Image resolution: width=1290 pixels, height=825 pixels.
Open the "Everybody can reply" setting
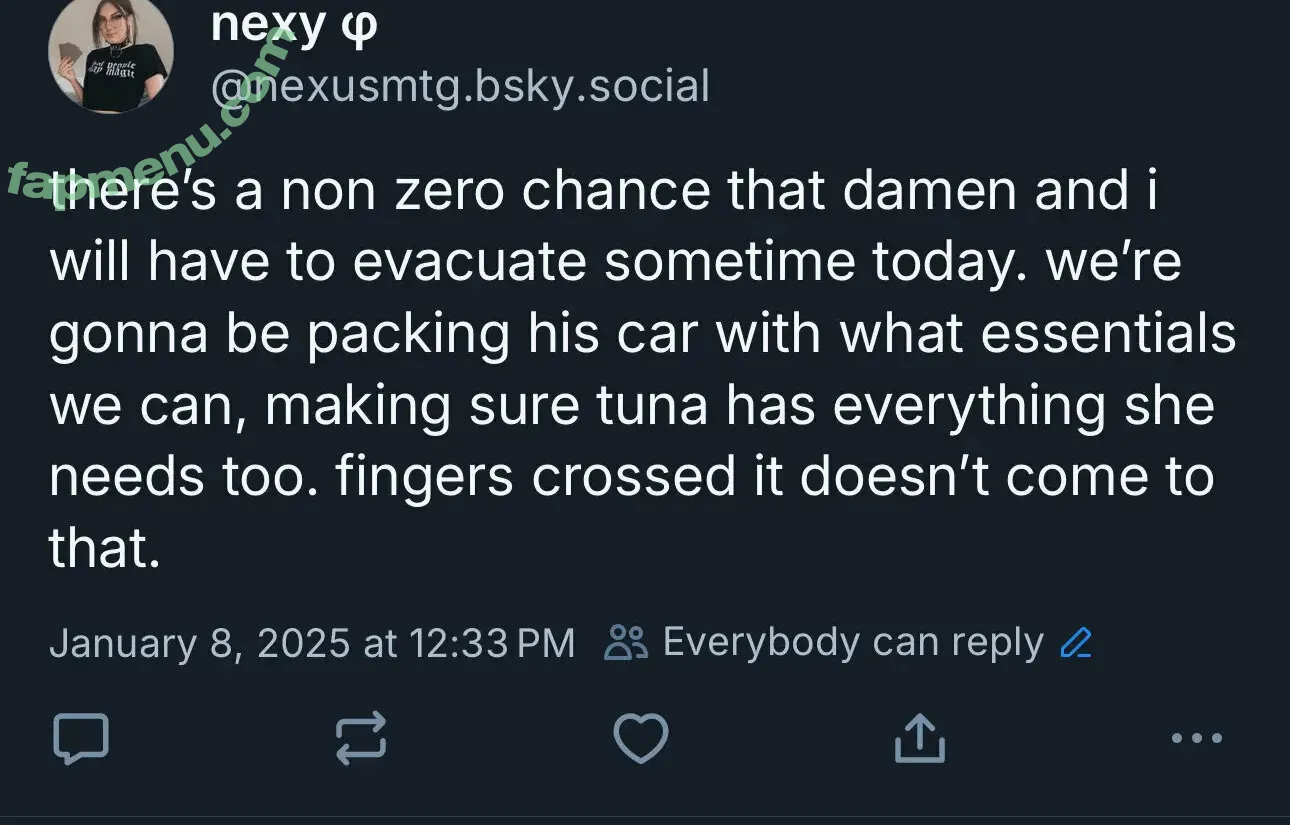(852, 643)
